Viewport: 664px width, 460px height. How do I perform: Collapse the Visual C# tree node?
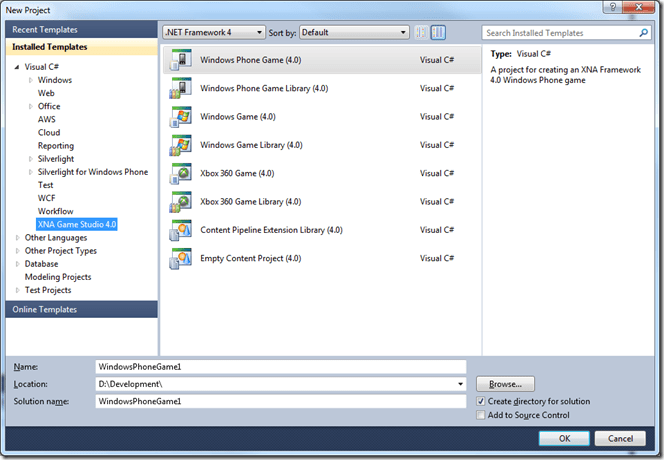[x=17, y=67]
